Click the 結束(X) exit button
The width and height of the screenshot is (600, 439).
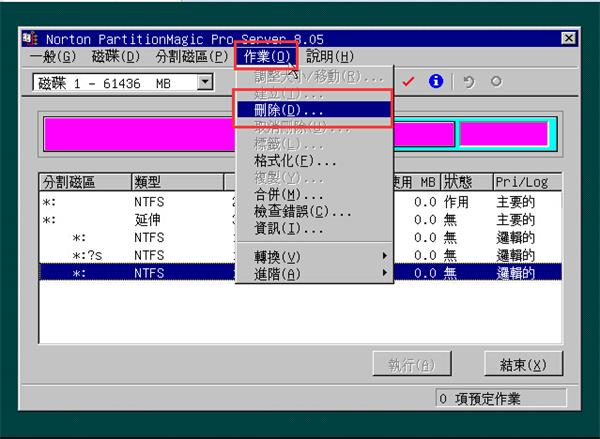[523, 364]
